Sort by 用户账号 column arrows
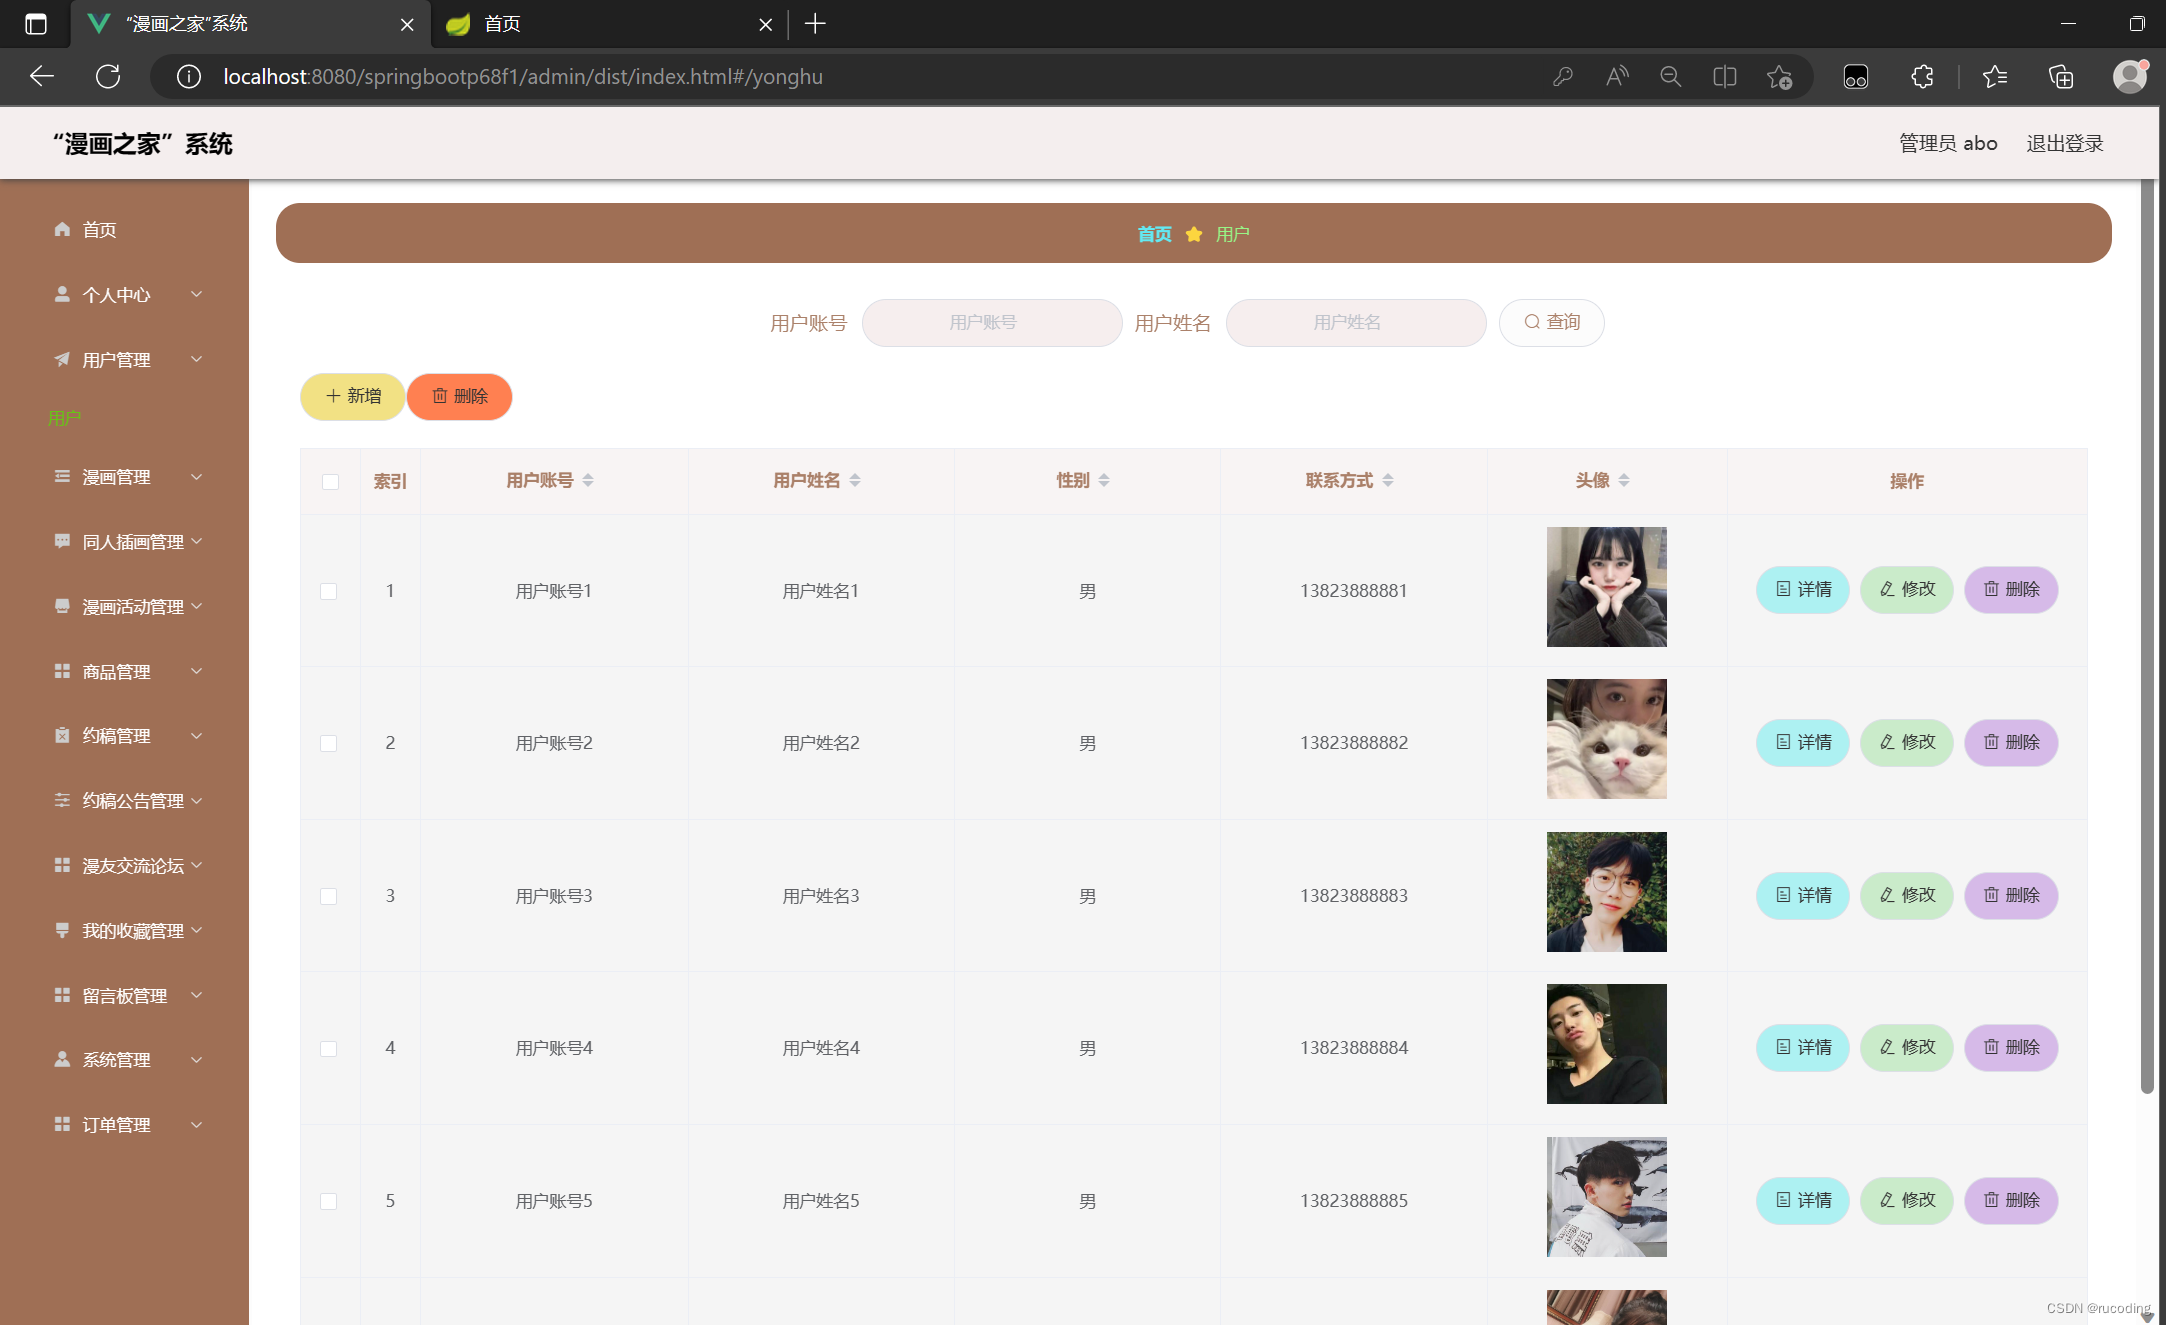Viewport: 2166px width, 1325px height. (x=588, y=480)
